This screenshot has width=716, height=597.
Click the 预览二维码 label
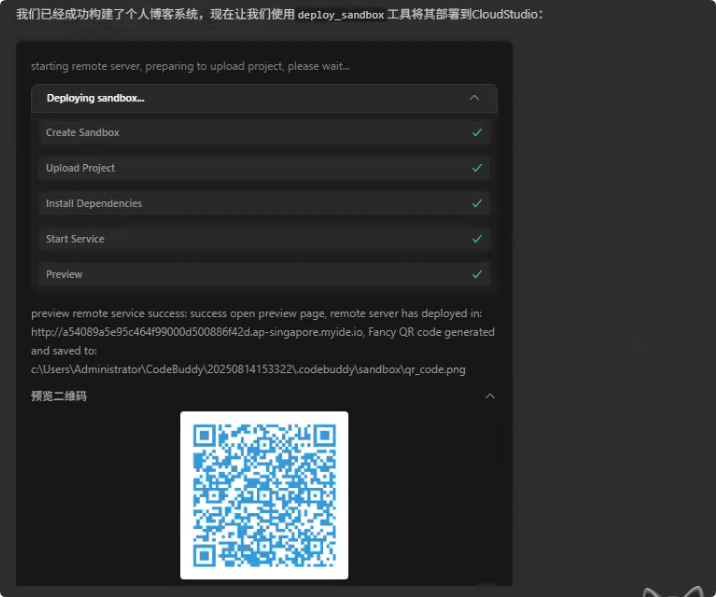tap(58, 396)
